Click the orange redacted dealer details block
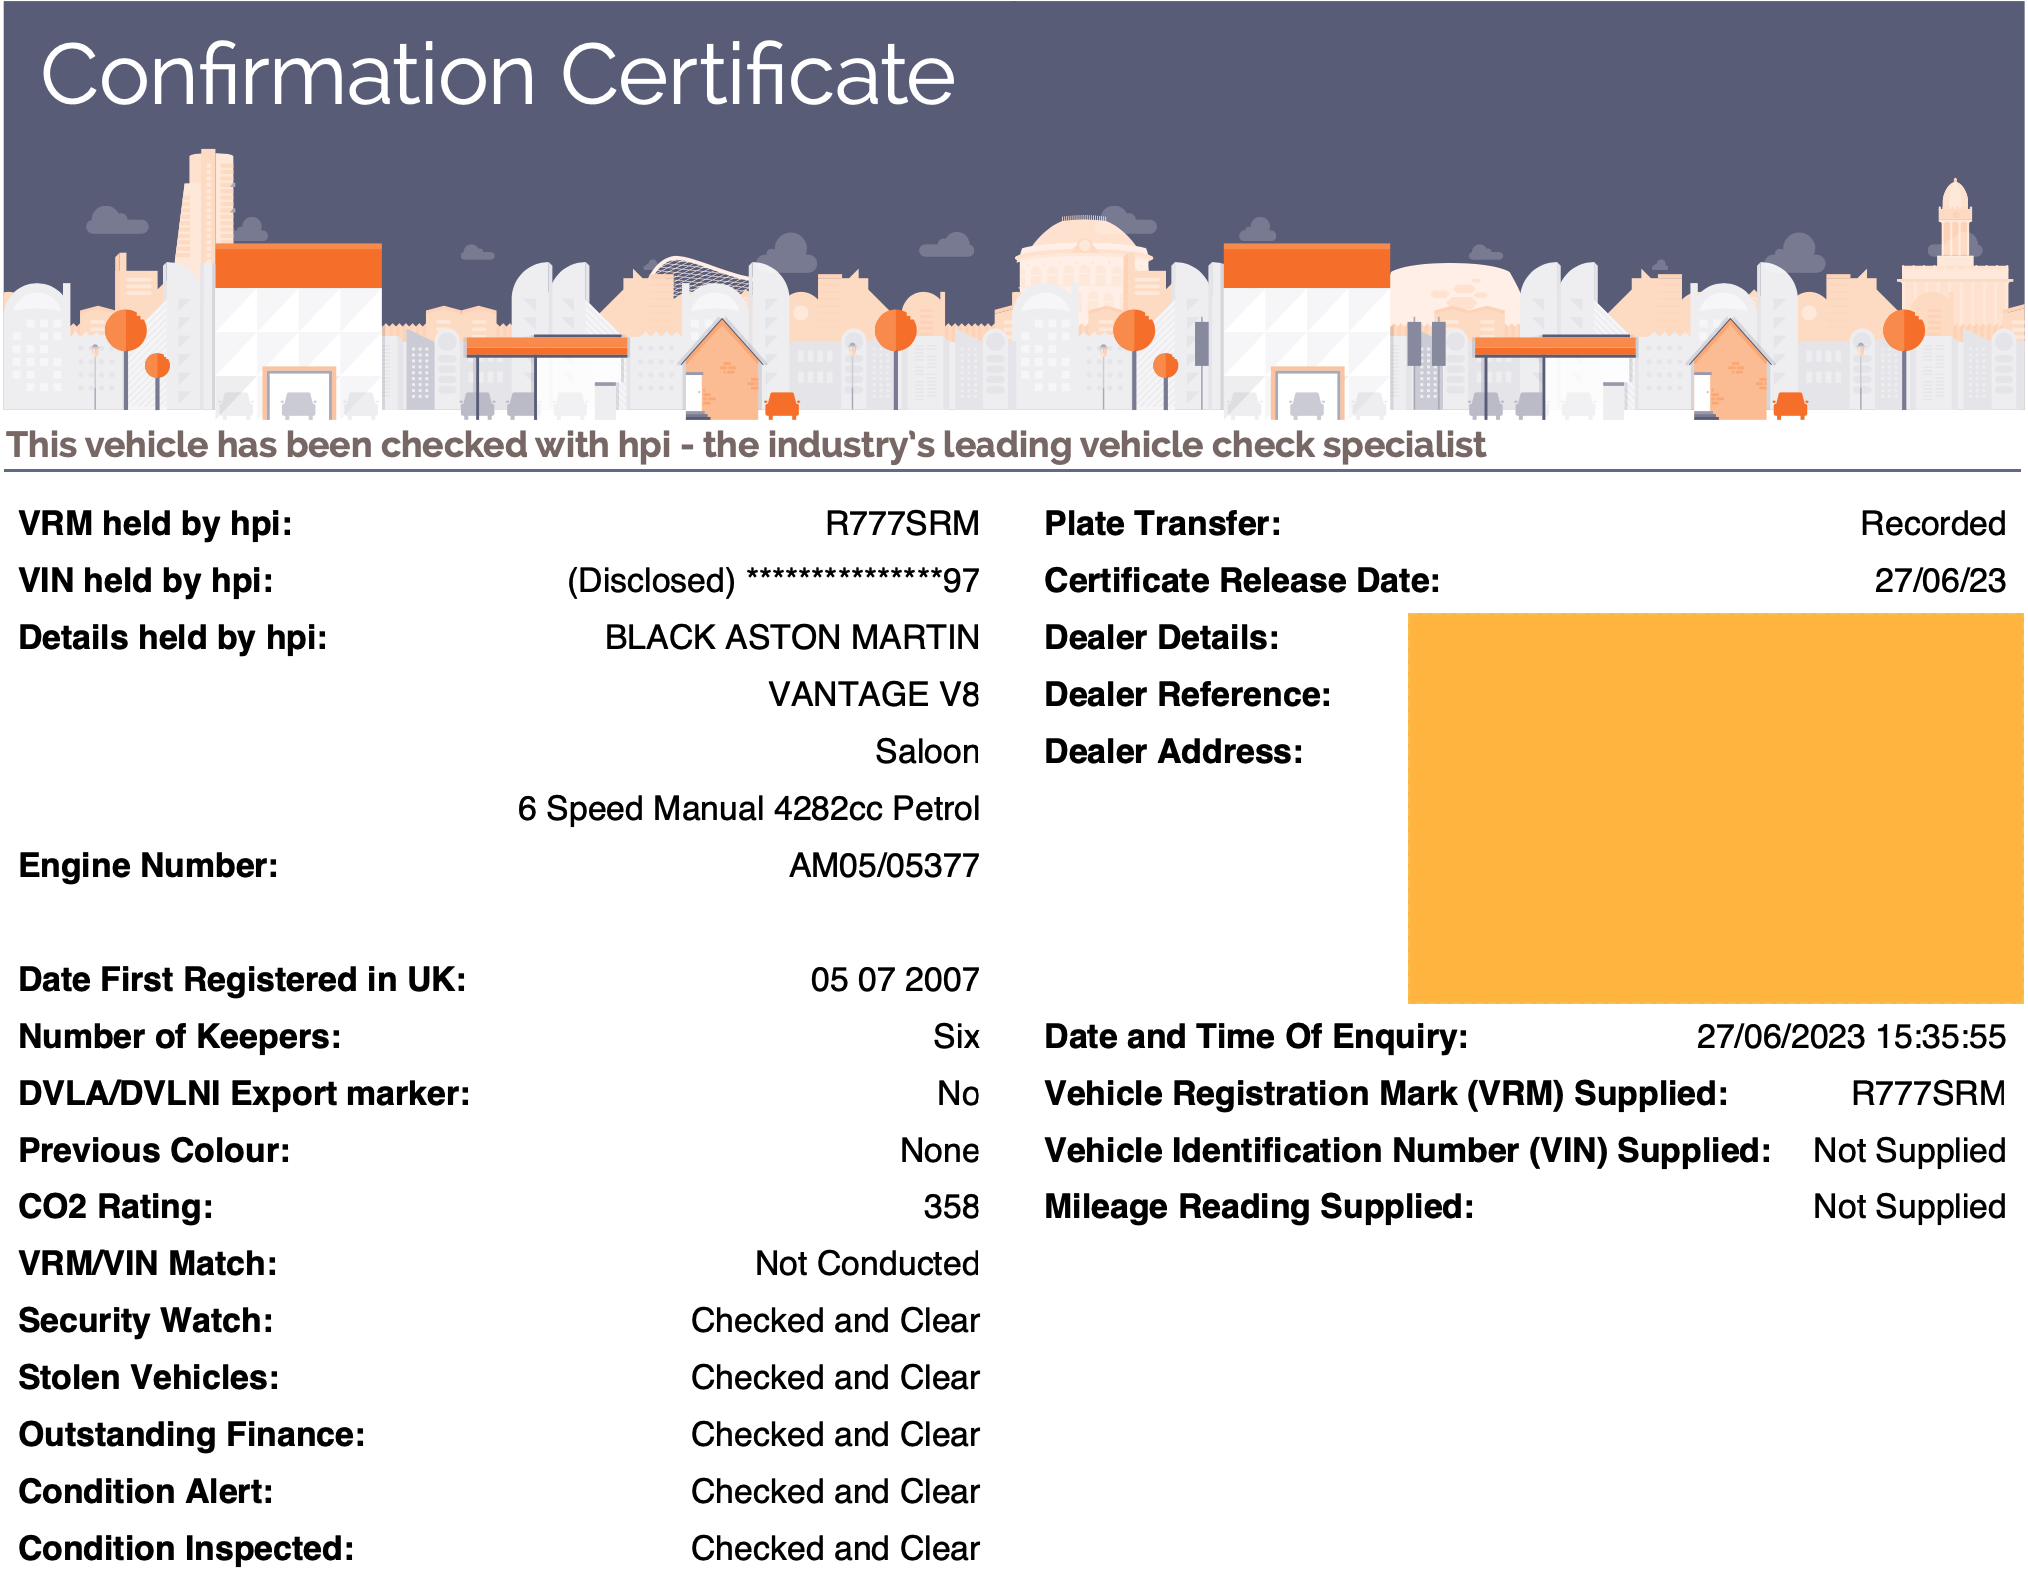 pyautogui.click(x=1715, y=808)
